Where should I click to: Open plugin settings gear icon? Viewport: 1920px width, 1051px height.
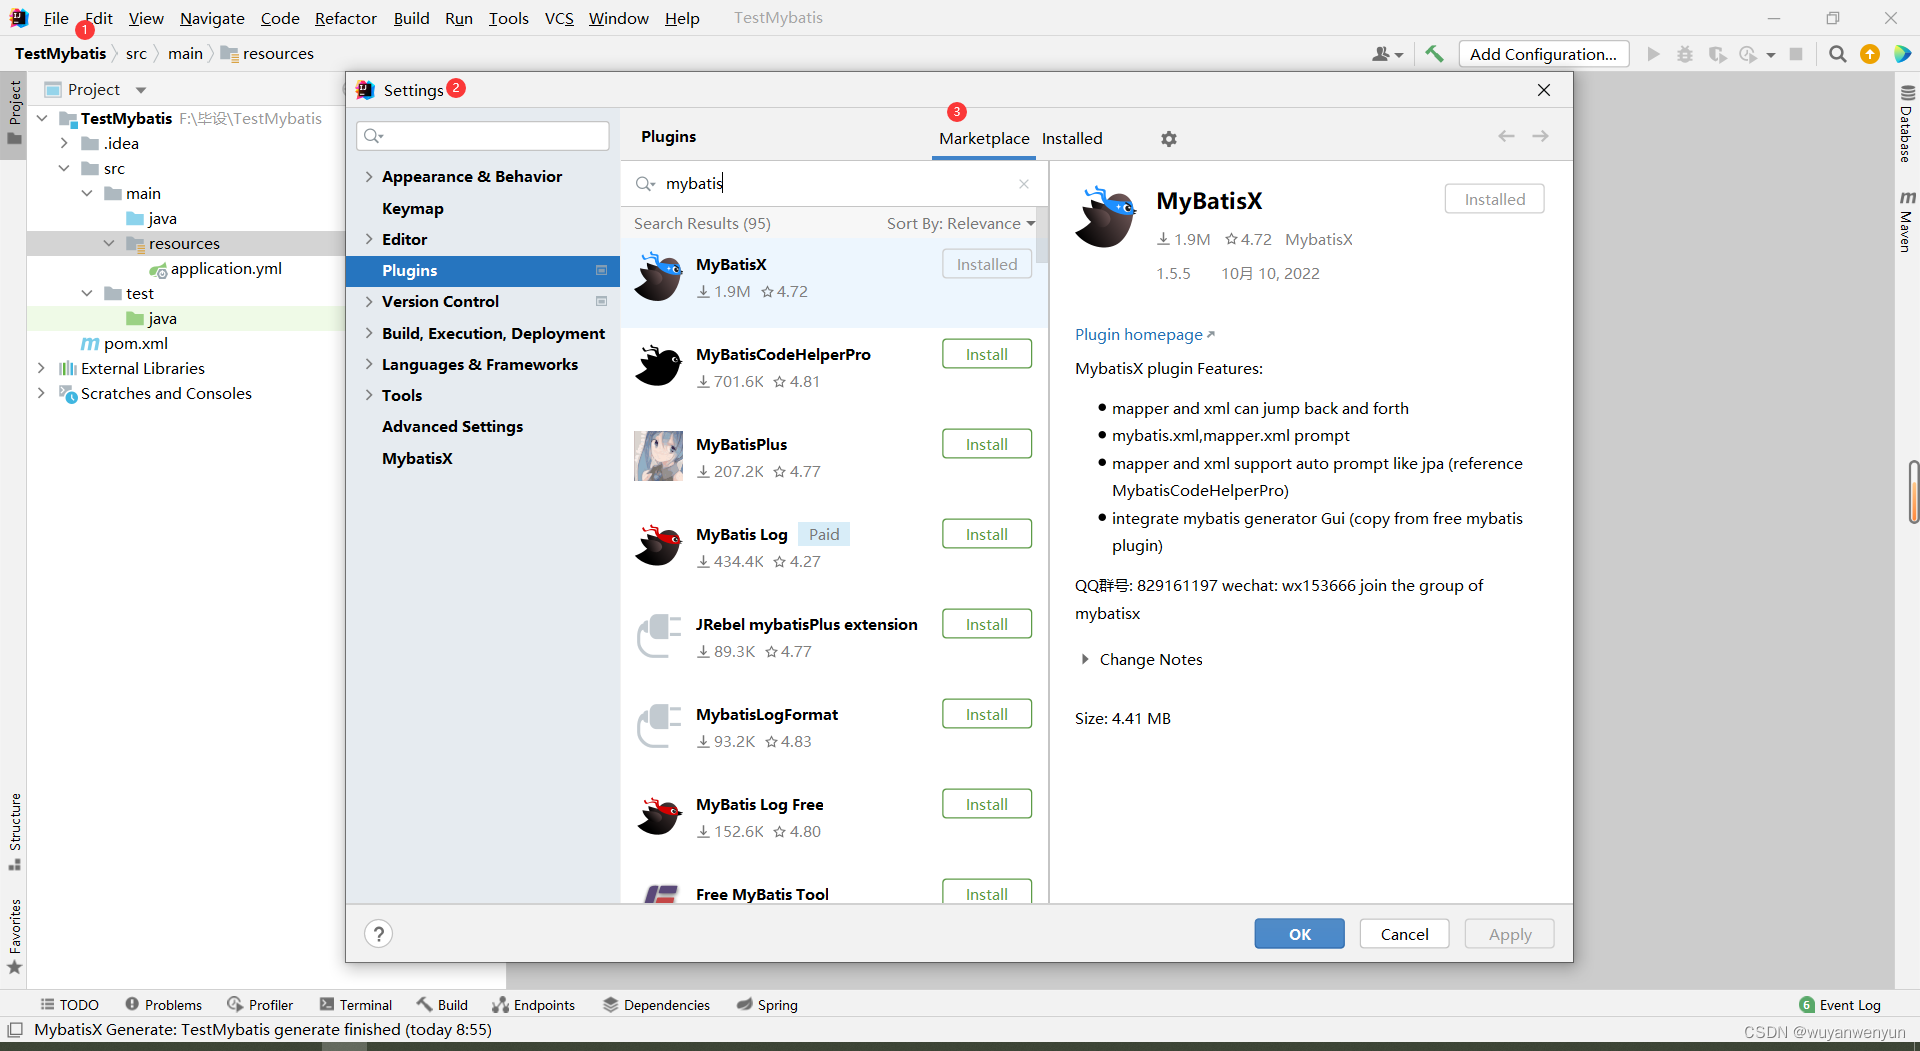pos(1168,139)
